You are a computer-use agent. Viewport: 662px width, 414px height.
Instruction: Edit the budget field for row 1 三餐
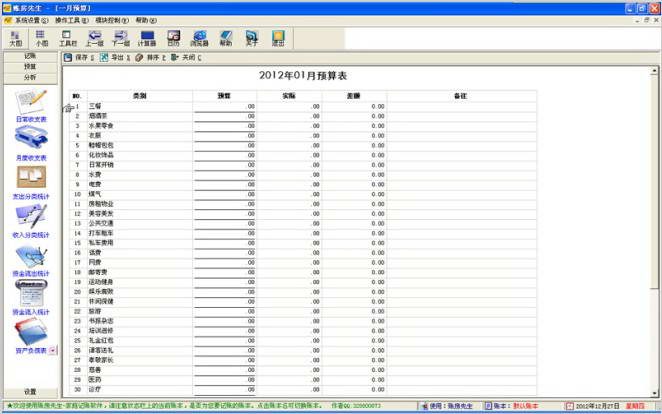click(x=225, y=106)
